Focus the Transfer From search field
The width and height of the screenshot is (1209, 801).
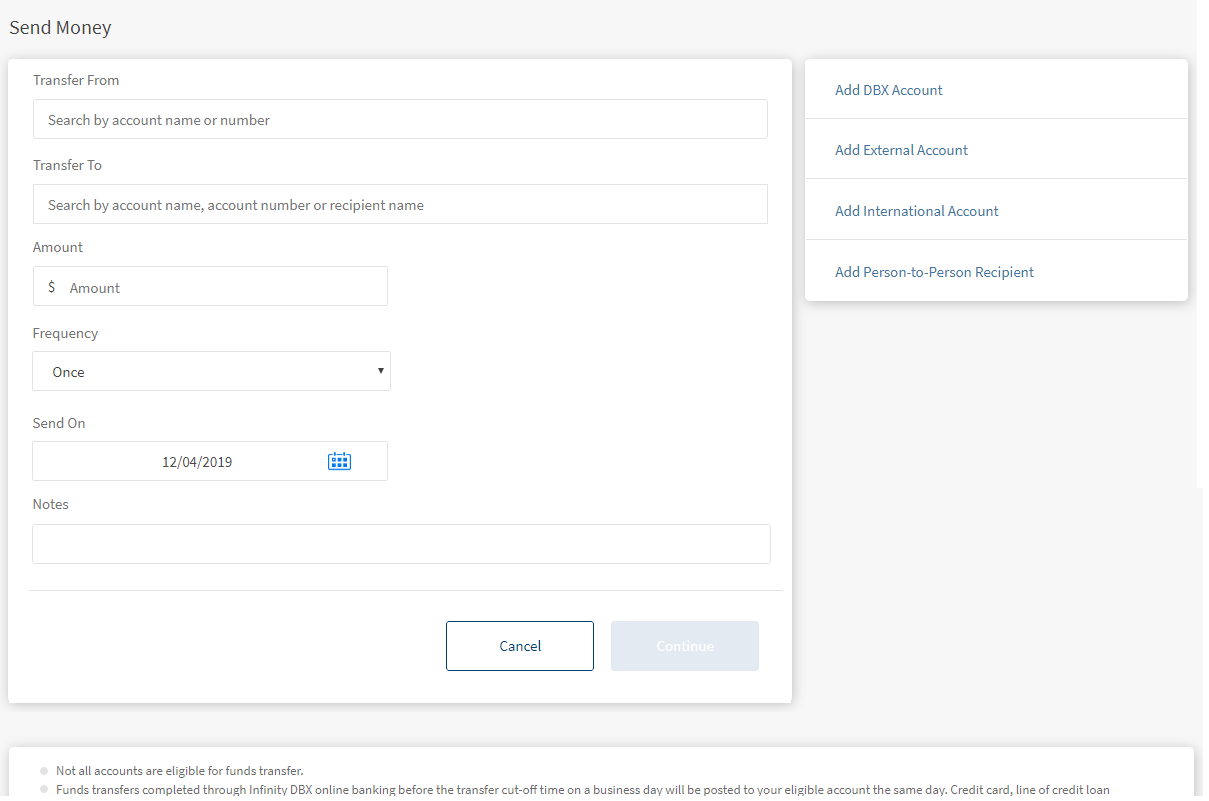point(400,120)
